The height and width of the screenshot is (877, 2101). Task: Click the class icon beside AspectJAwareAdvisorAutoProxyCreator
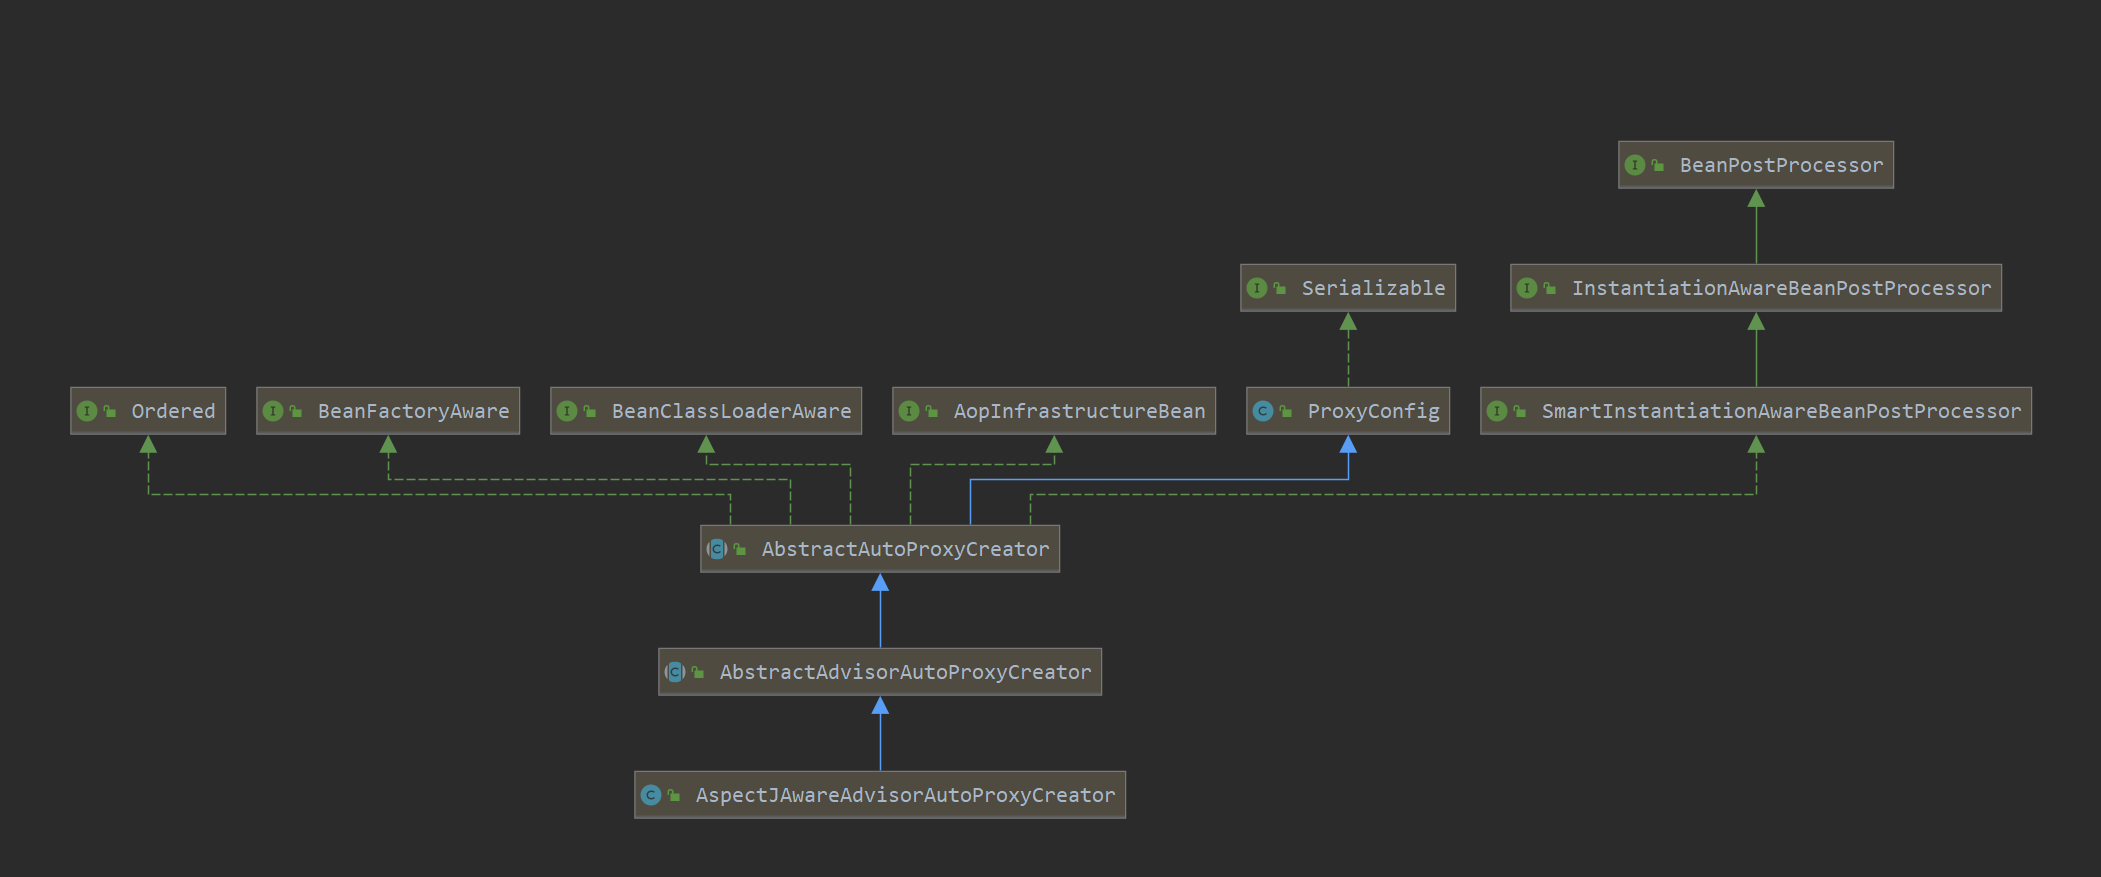click(651, 795)
